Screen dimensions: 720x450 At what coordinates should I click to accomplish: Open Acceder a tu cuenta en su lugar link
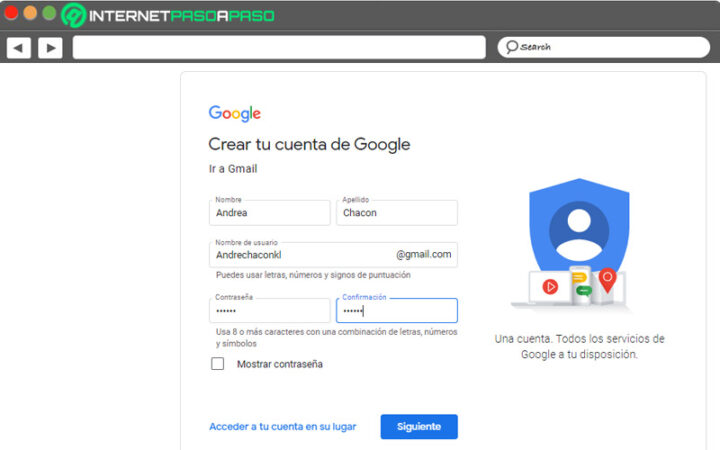pyautogui.click(x=282, y=427)
